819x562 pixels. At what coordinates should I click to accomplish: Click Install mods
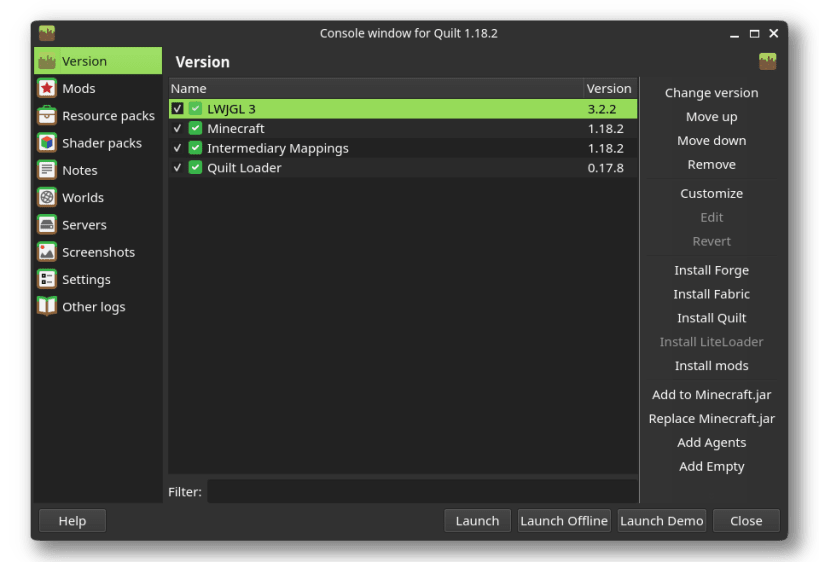pos(711,366)
